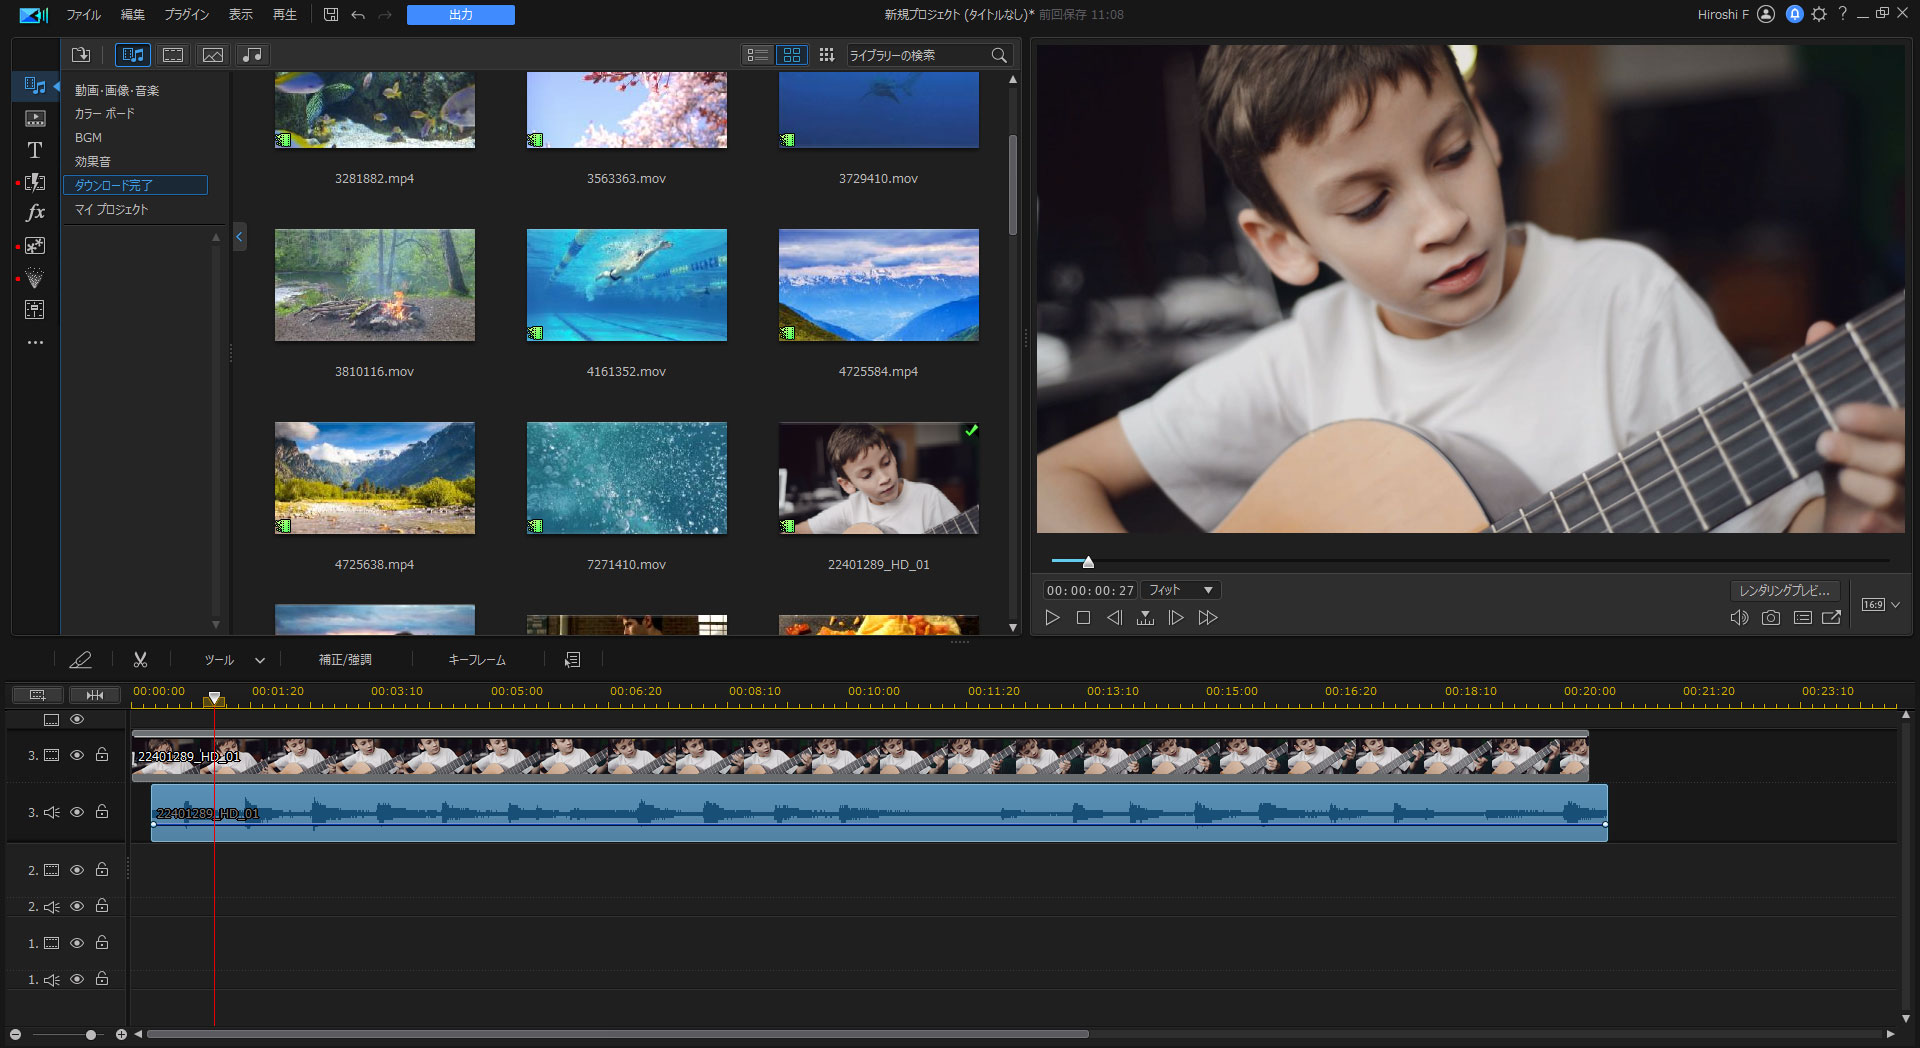Toggle visibility of audio track 1
This screenshot has height=1048, width=1920.
point(77,980)
